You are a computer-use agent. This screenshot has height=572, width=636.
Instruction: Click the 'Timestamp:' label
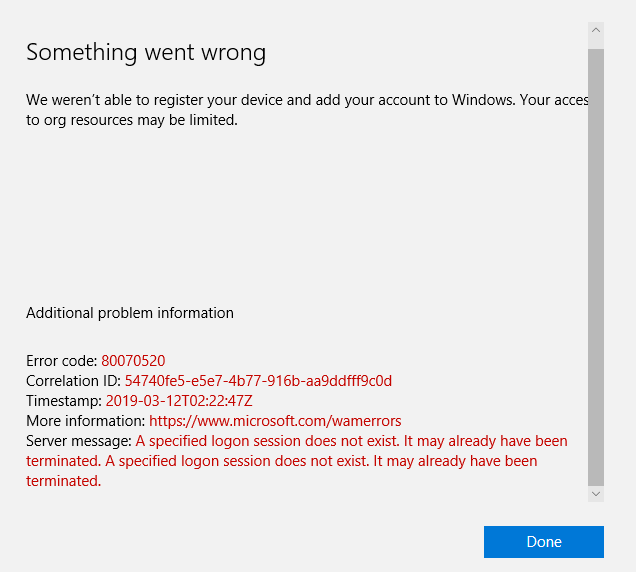[x=64, y=401]
